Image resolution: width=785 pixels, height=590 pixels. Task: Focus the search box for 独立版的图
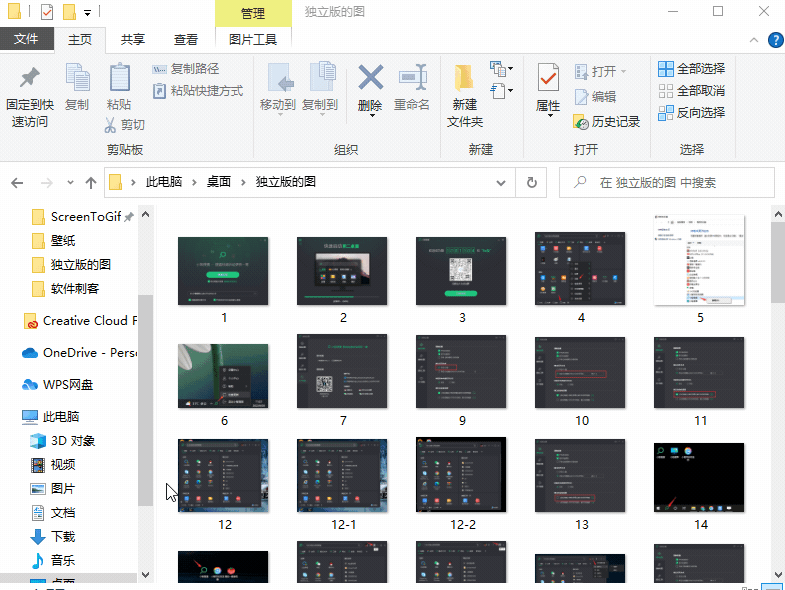pyautogui.click(x=667, y=183)
